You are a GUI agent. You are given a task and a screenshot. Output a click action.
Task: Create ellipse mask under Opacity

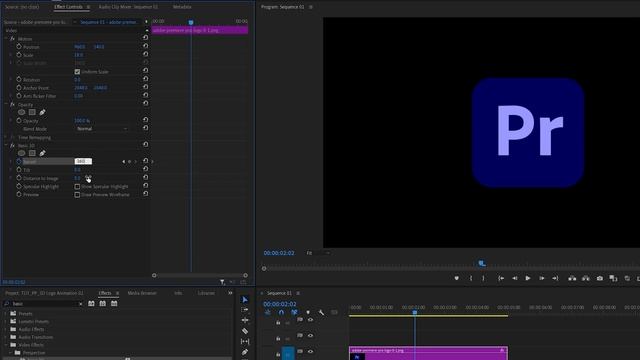pos(22,112)
